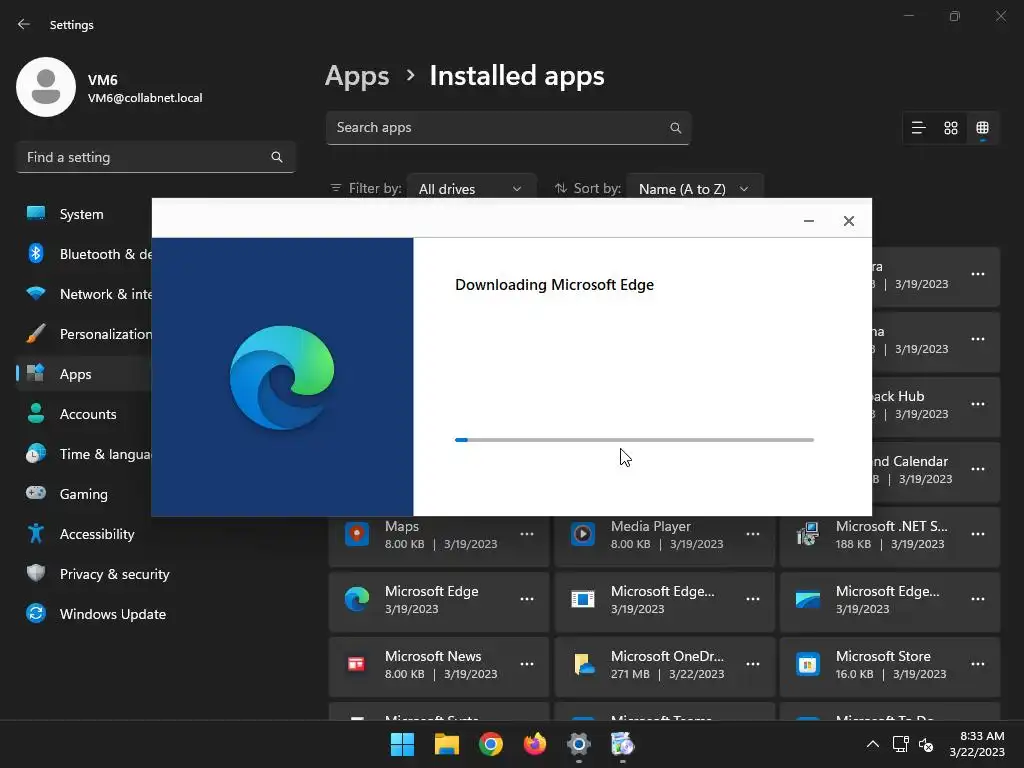The width and height of the screenshot is (1024, 768).
Task: Open Windows Update settings
Action: coord(157,614)
